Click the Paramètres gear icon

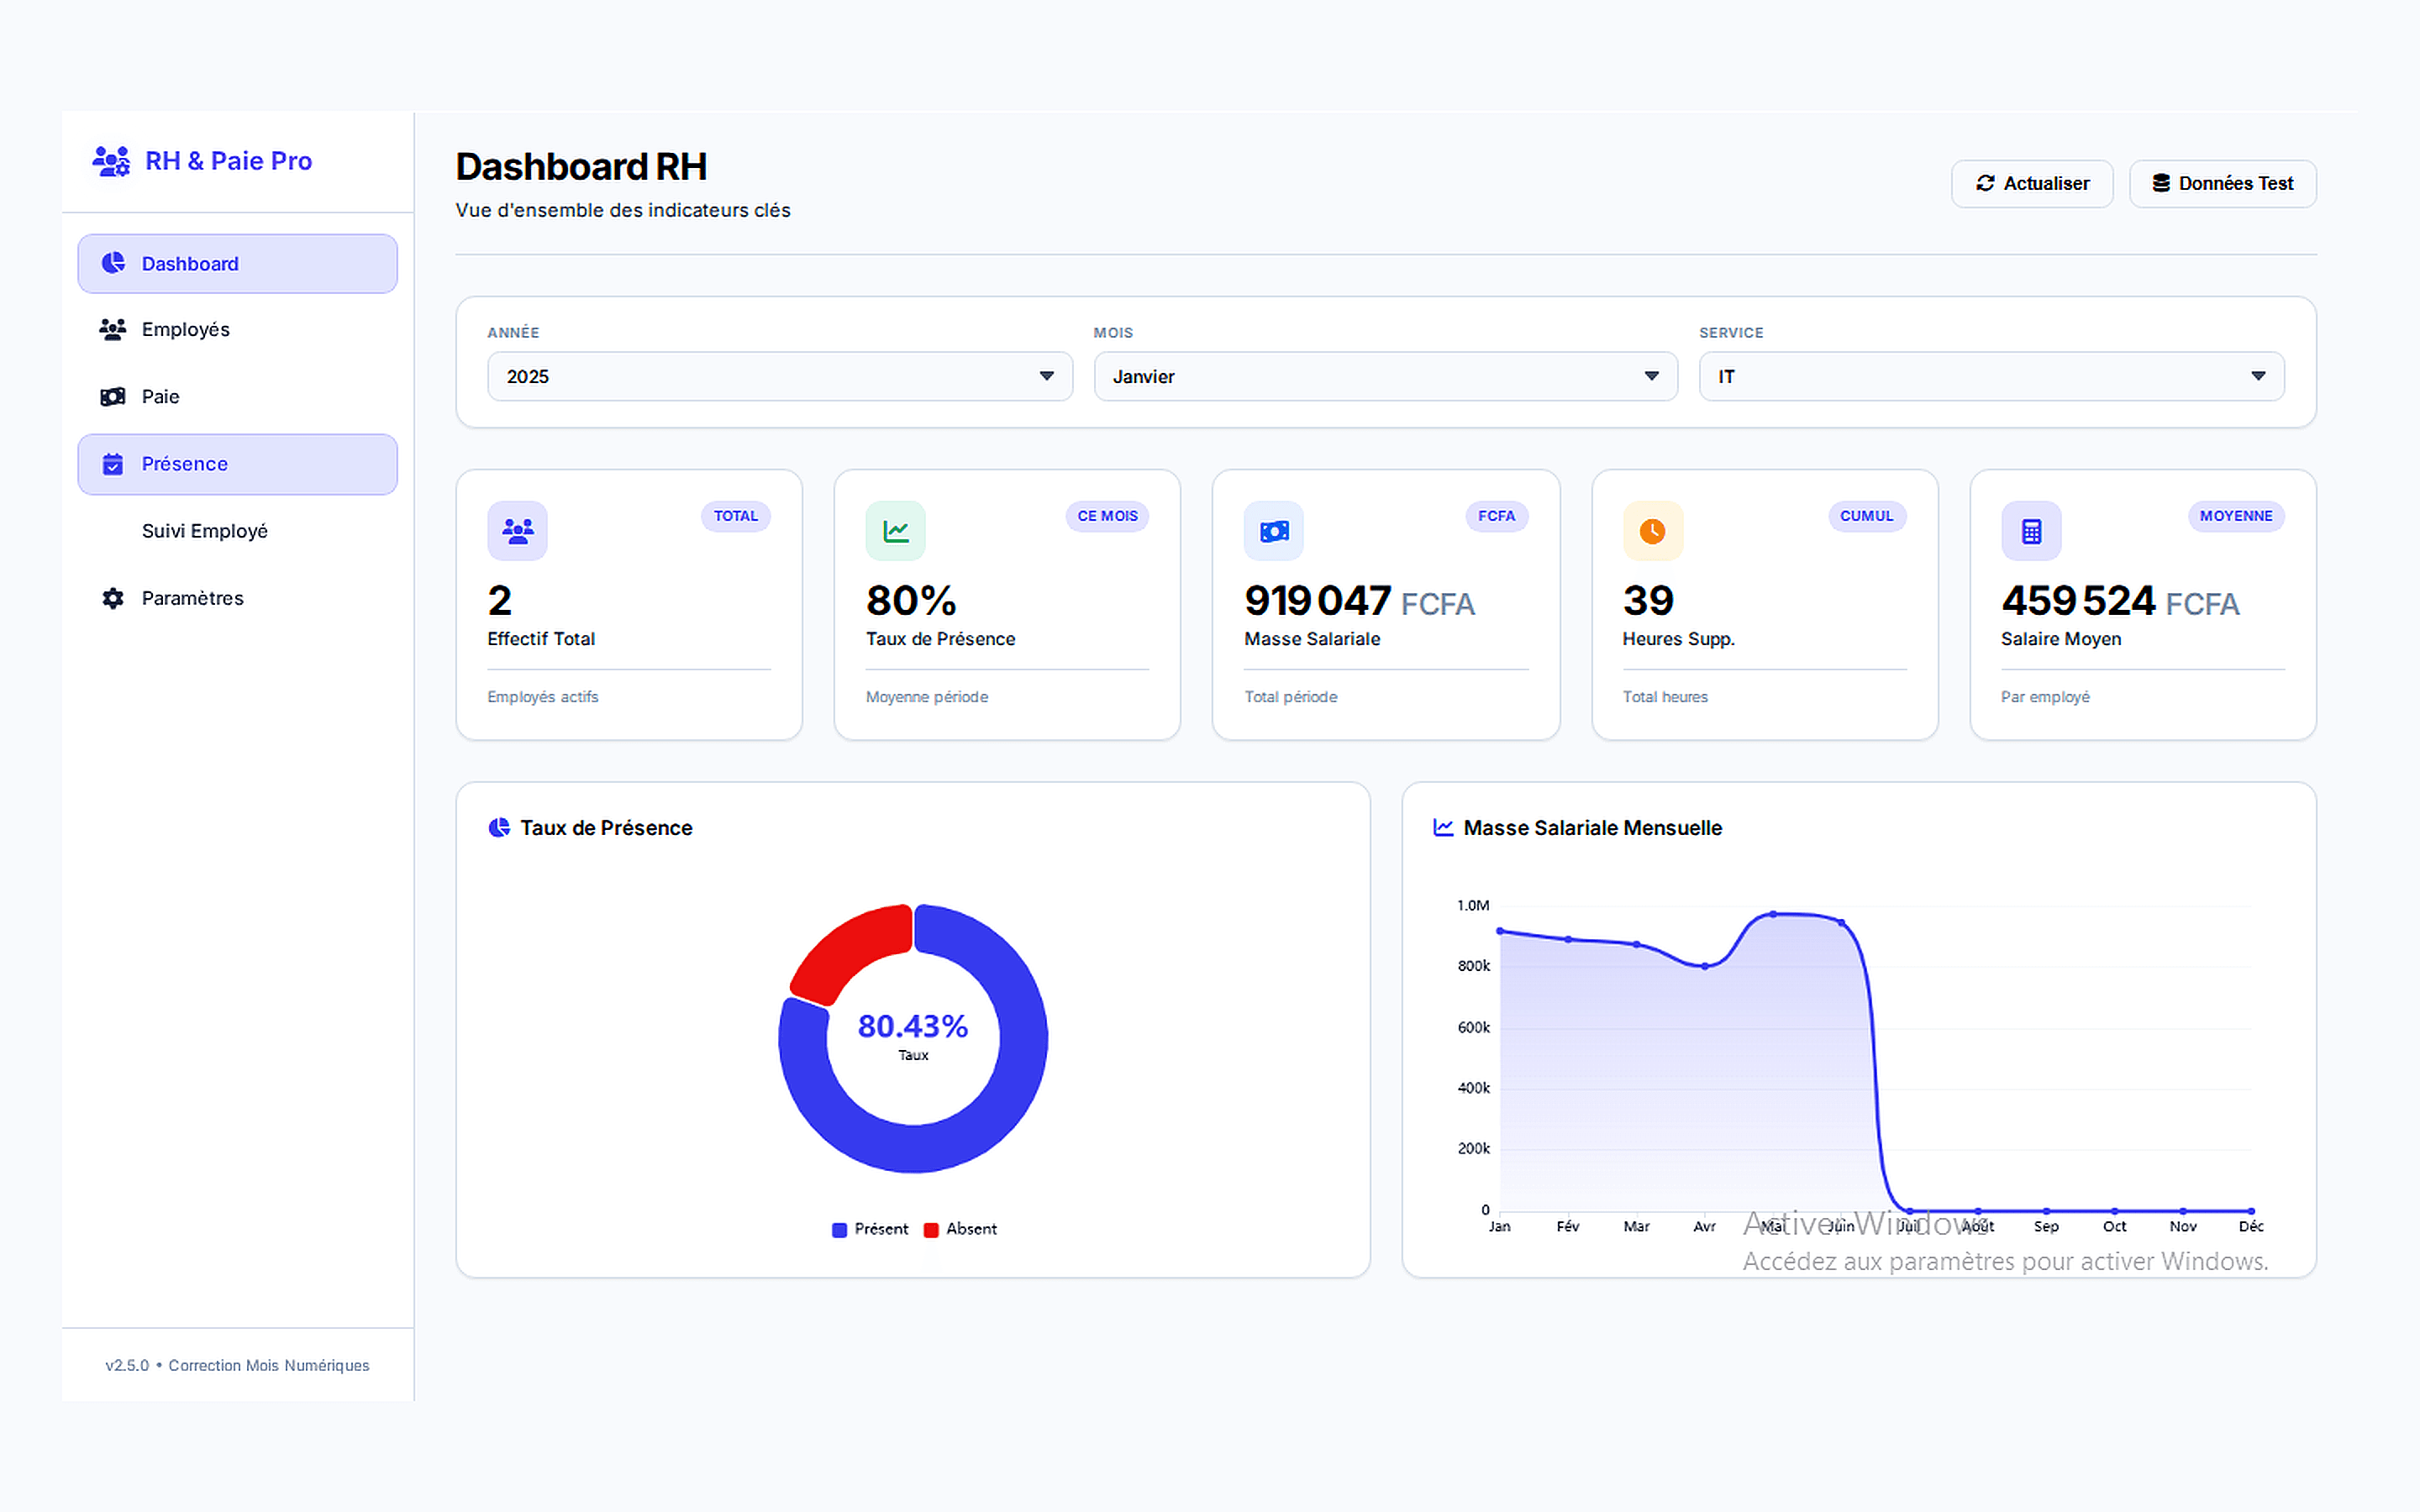pyautogui.click(x=112, y=597)
